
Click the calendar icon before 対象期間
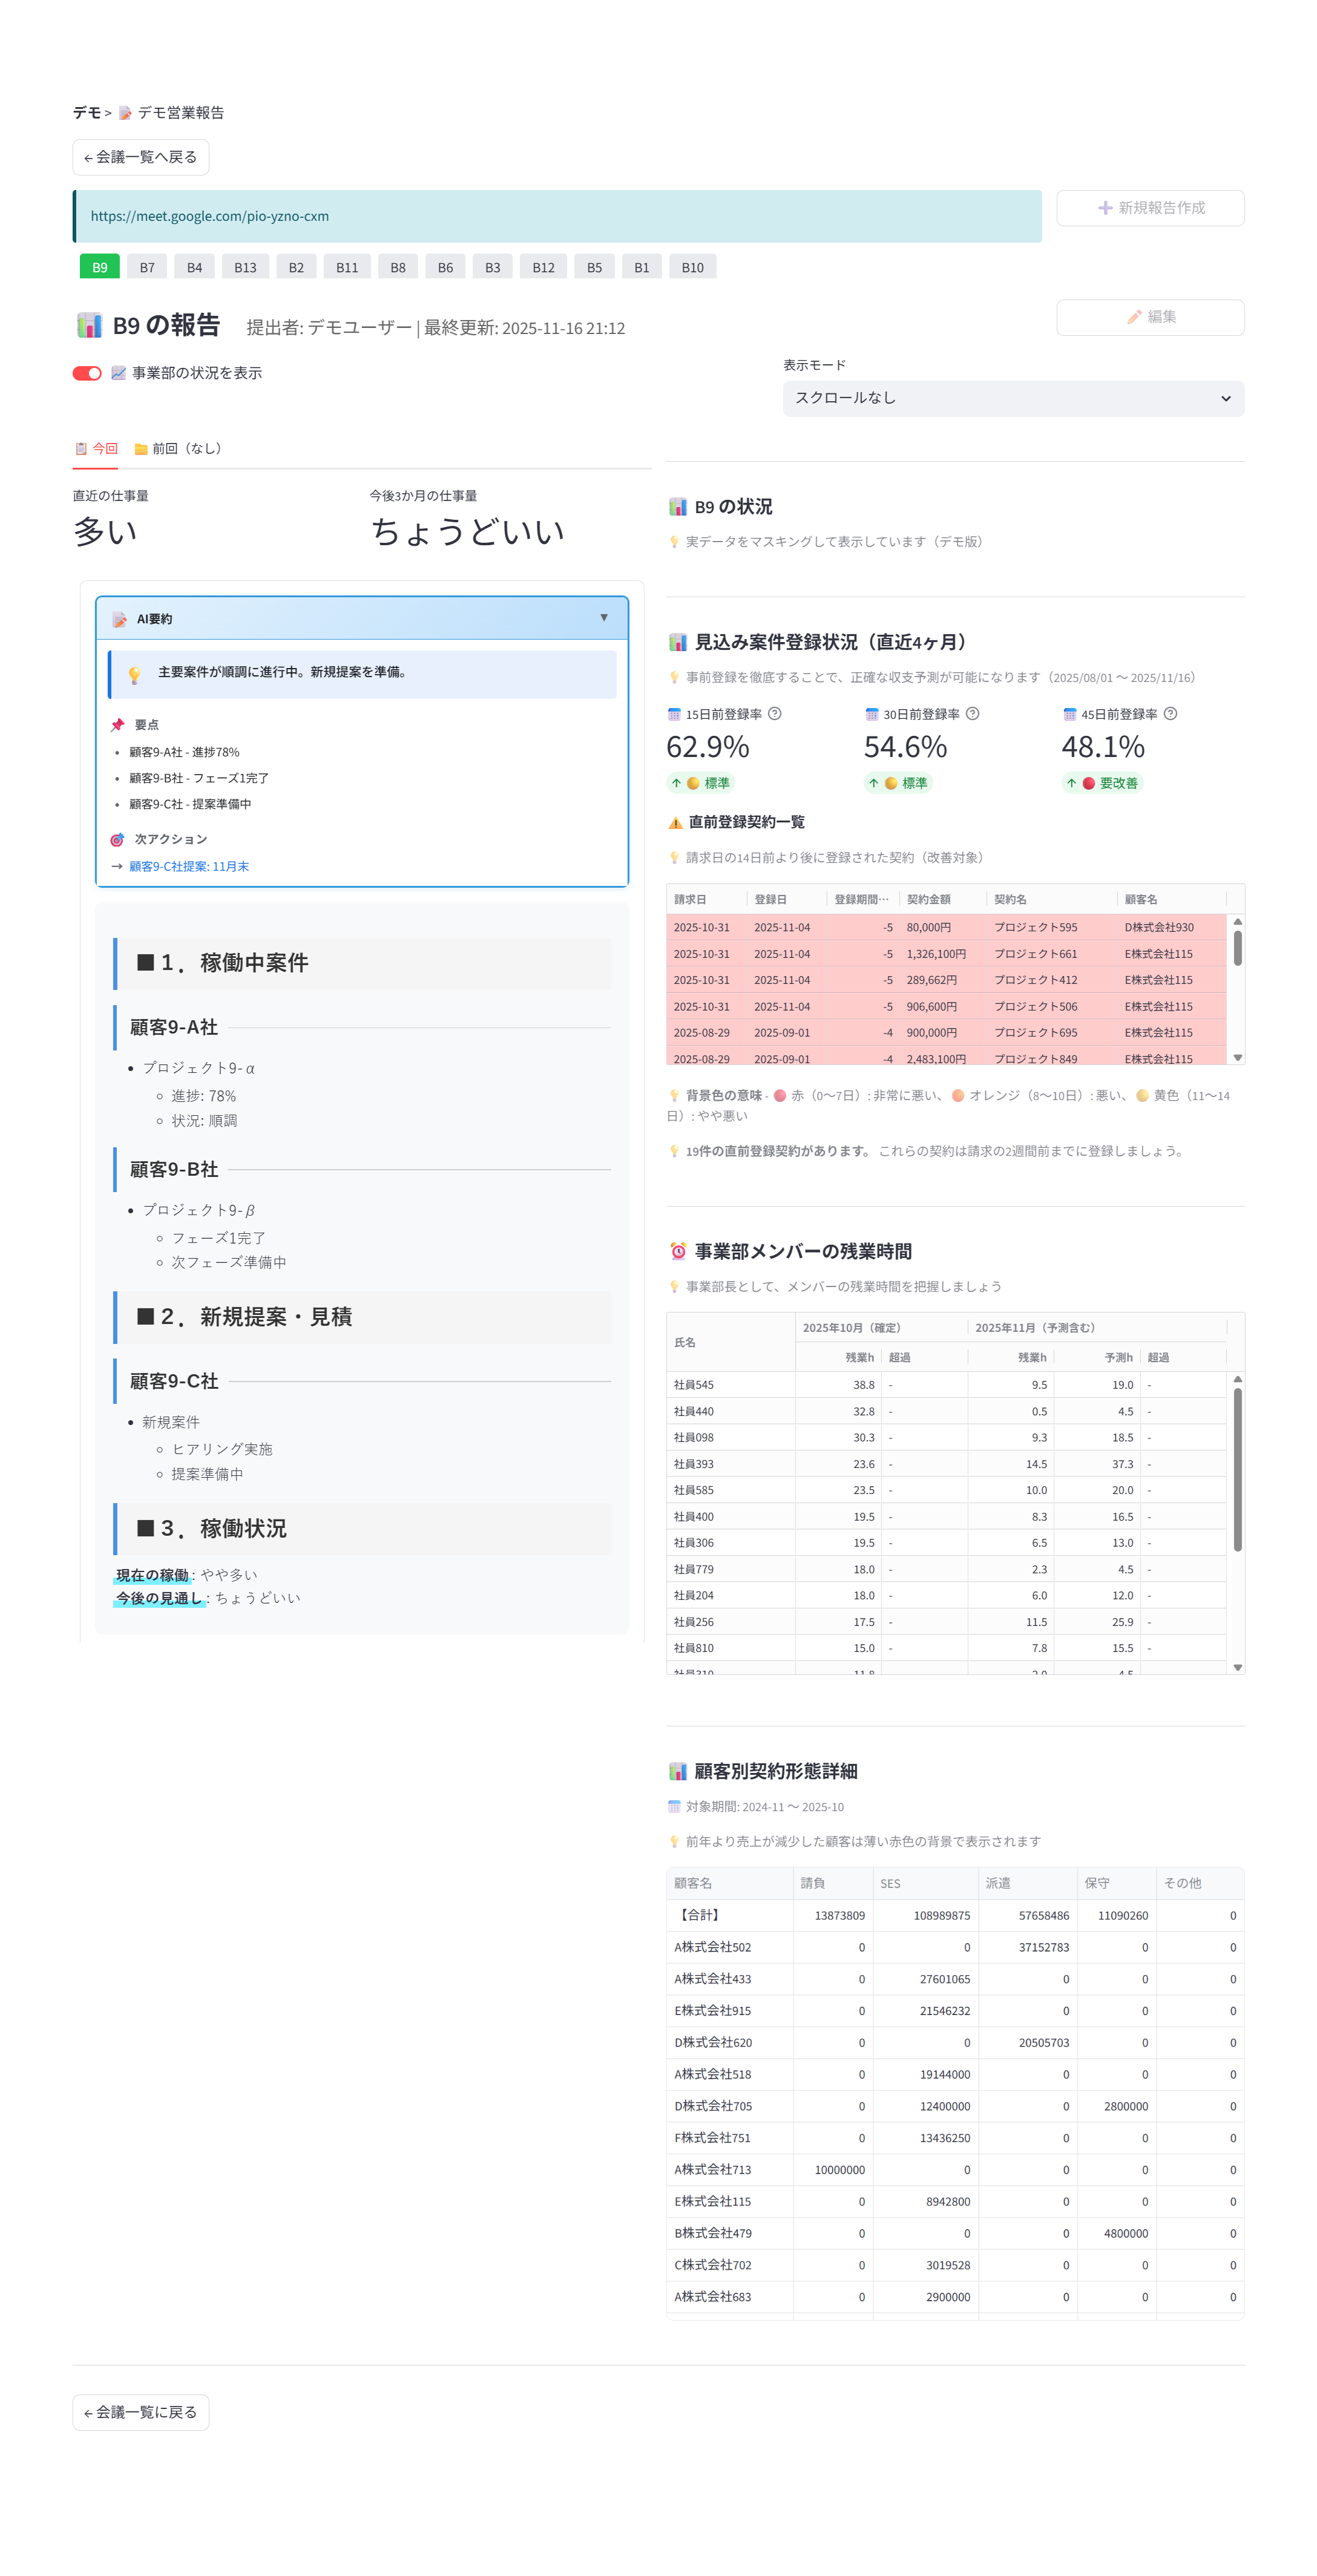(x=674, y=1806)
